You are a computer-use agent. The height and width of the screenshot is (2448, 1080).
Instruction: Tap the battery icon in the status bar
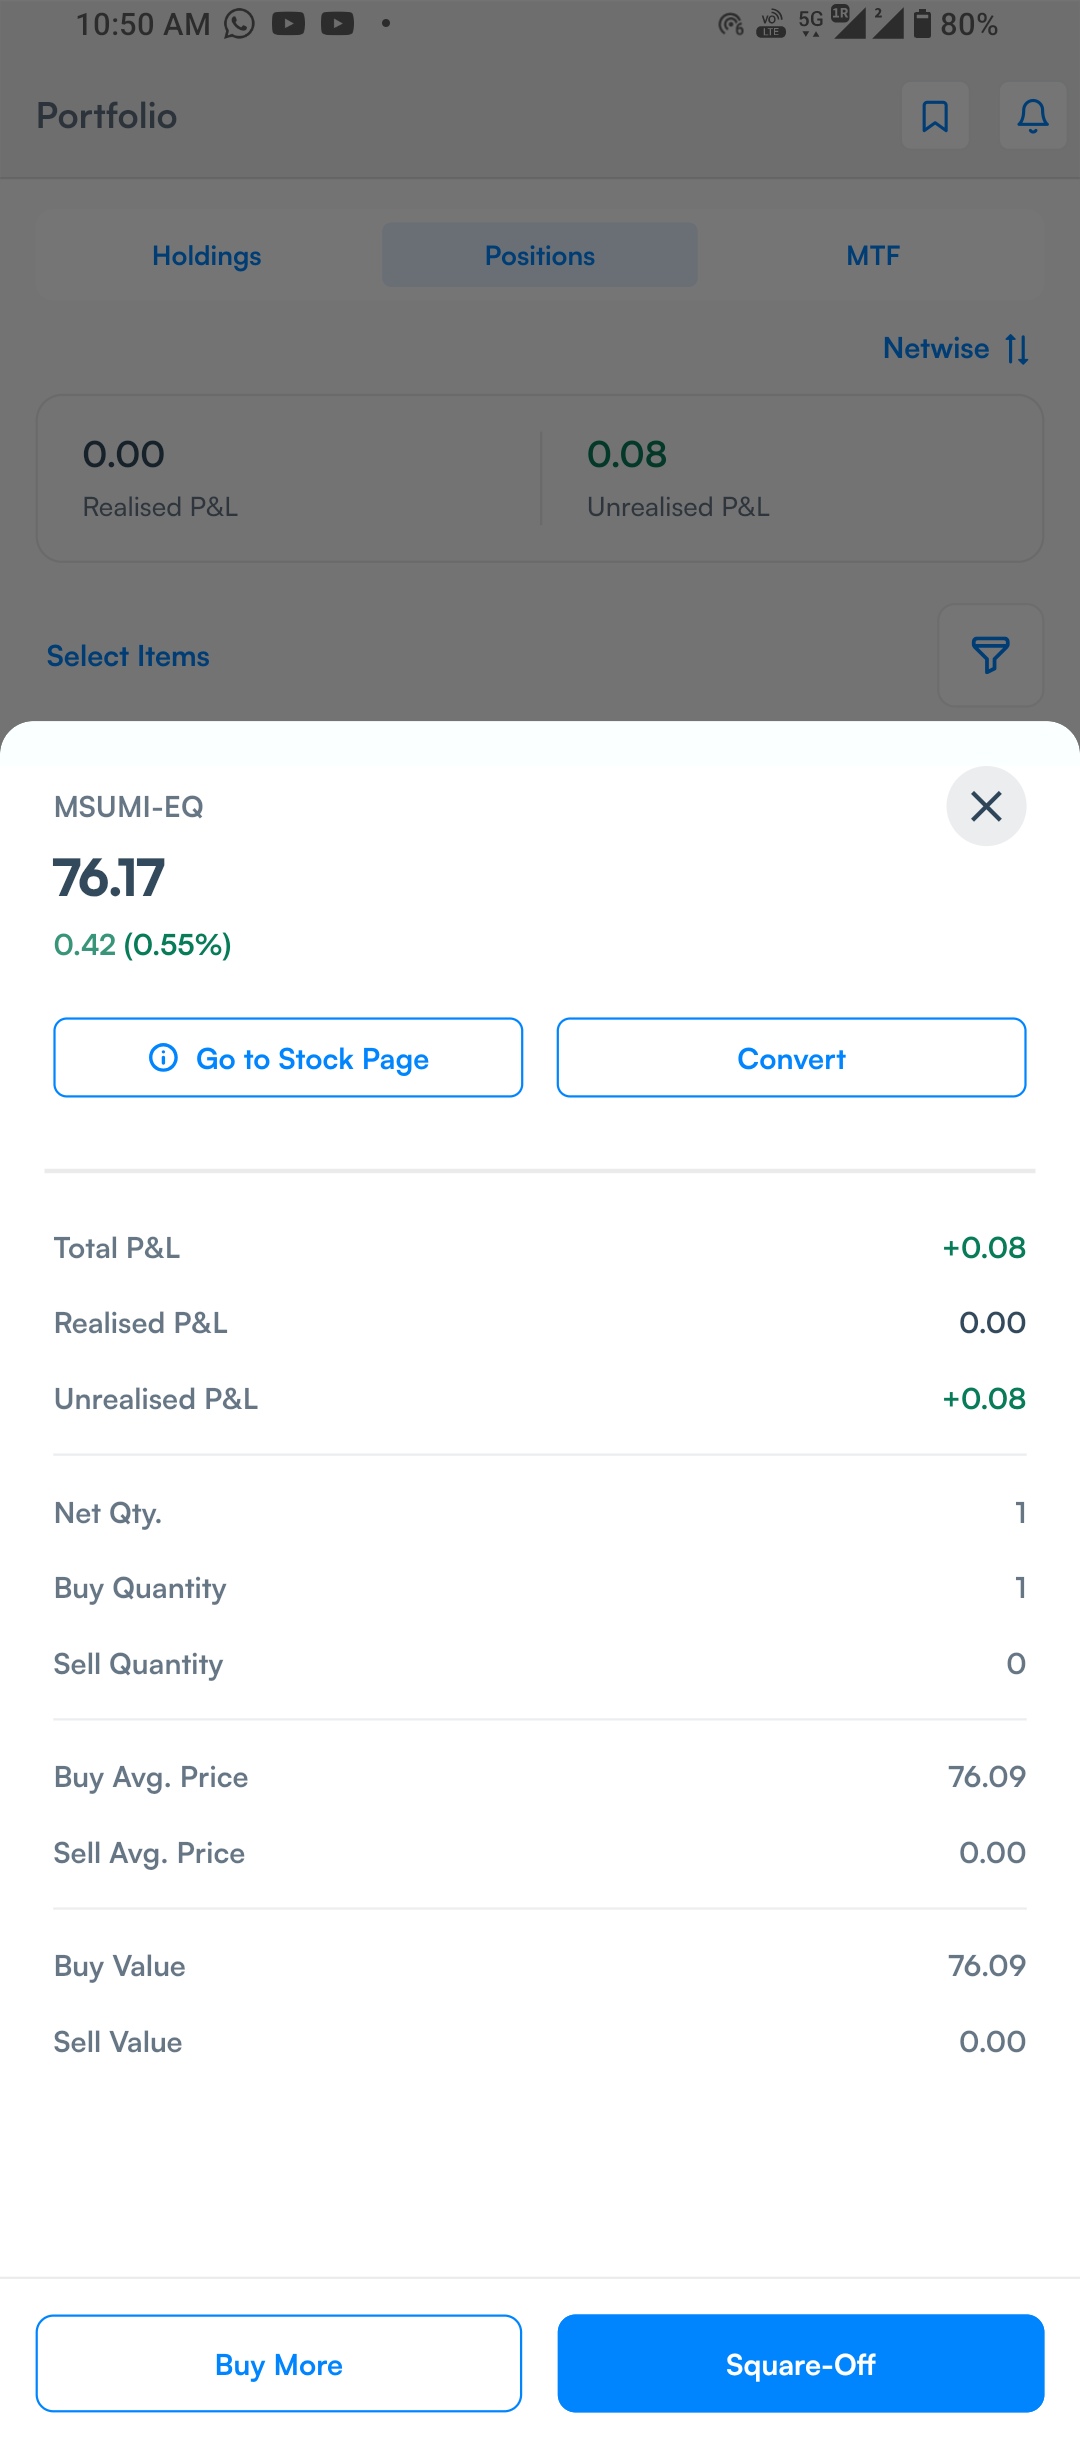click(922, 24)
